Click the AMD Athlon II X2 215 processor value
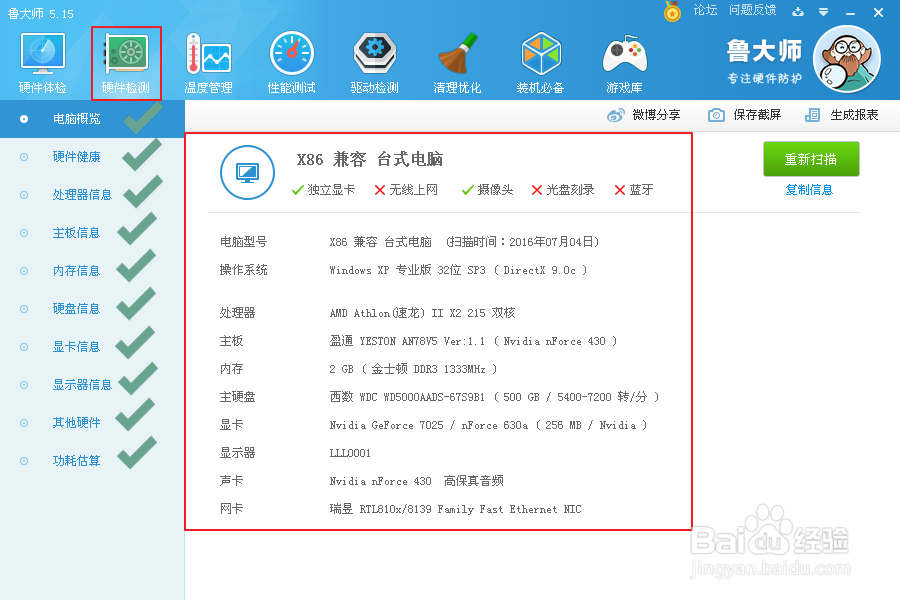The width and height of the screenshot is (900, 600). (x=422, y=313)
